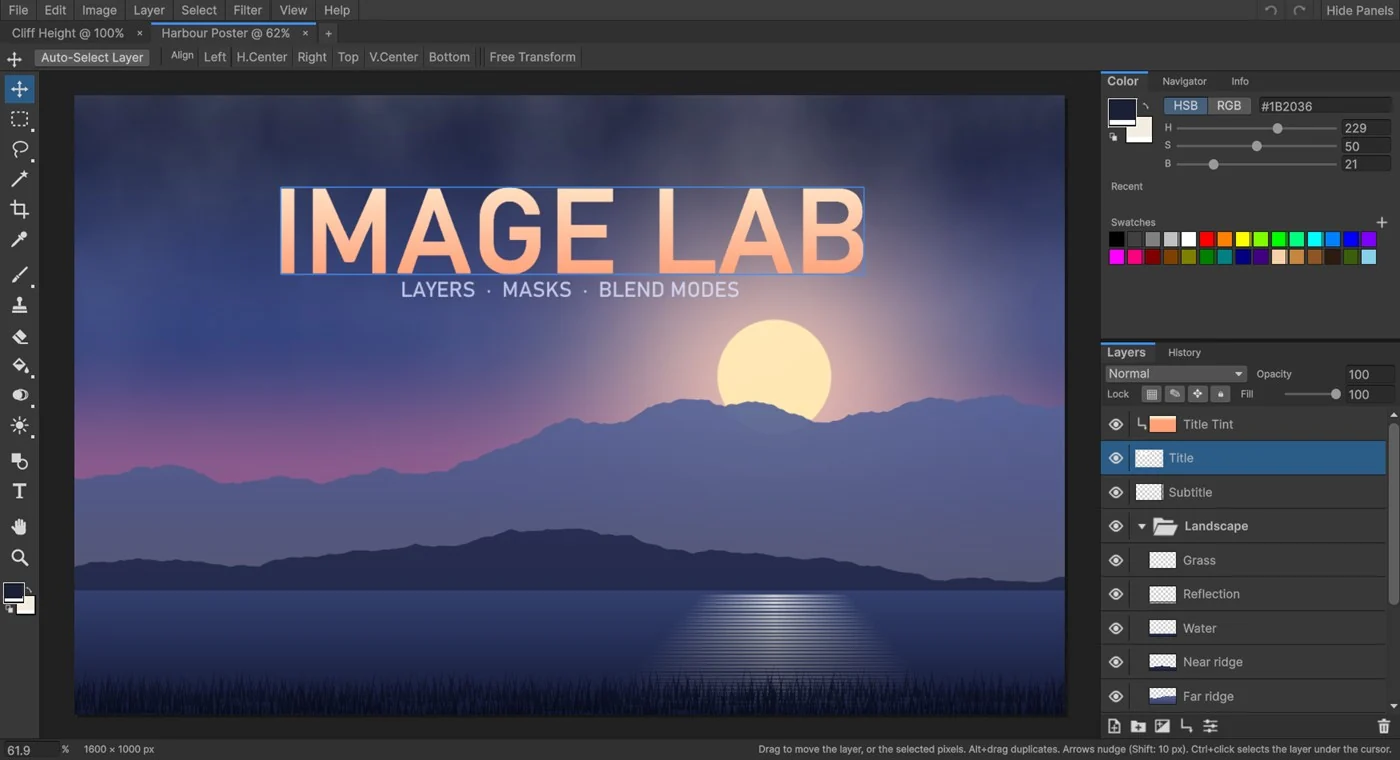Switch to the Eraser tool
Screen dimensions: 1400x760
click(19, 336)
